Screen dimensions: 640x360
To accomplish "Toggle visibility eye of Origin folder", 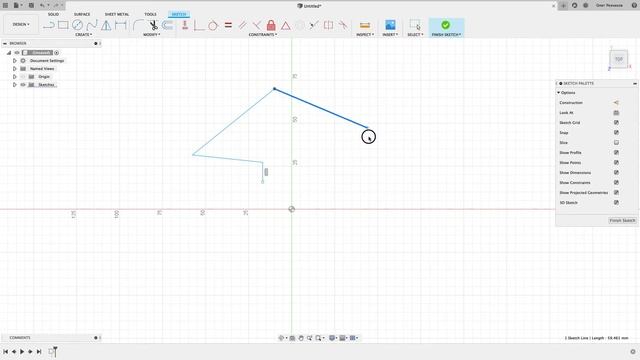I will [23, 77].
